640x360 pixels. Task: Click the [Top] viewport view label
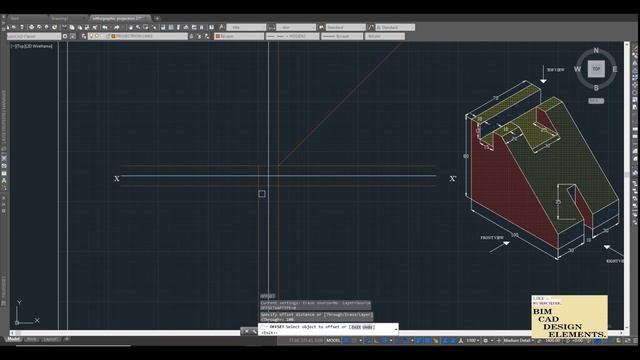(19, 46)
